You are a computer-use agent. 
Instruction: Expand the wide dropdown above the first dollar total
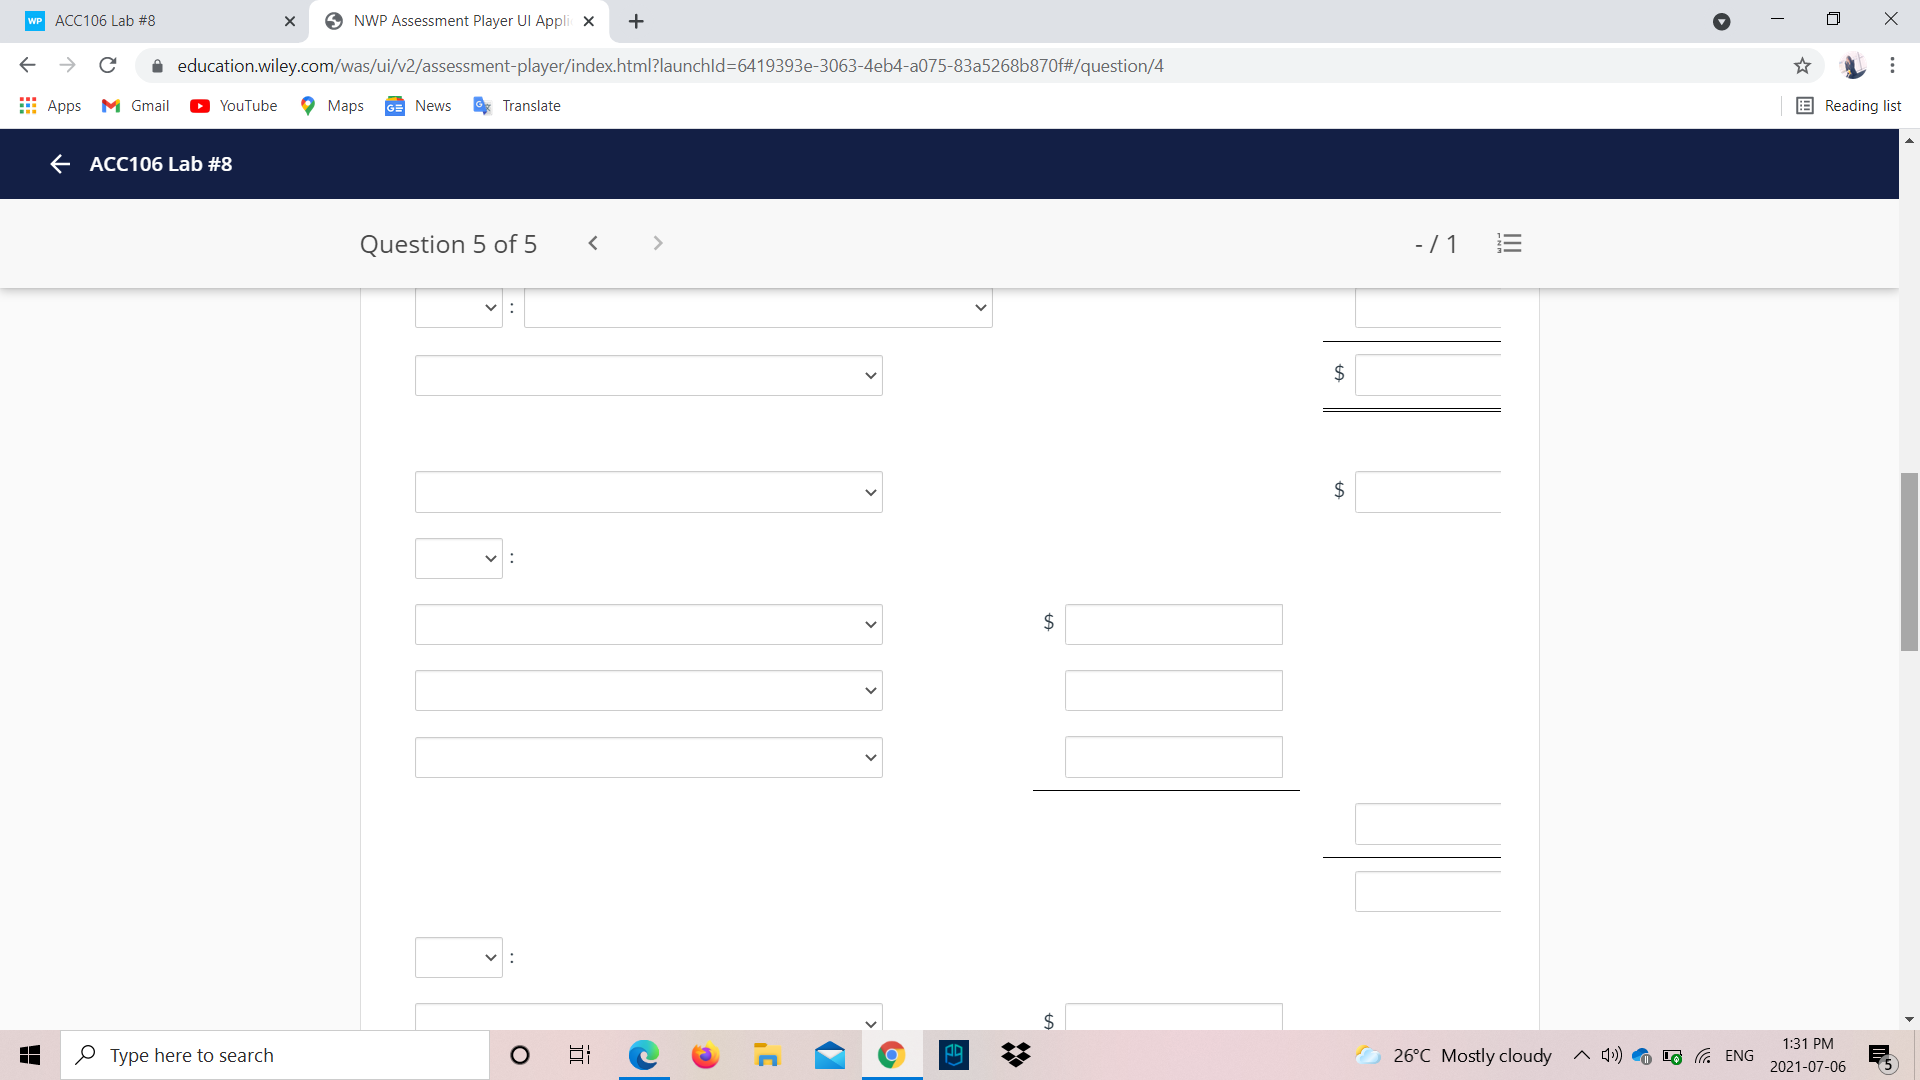757,308
